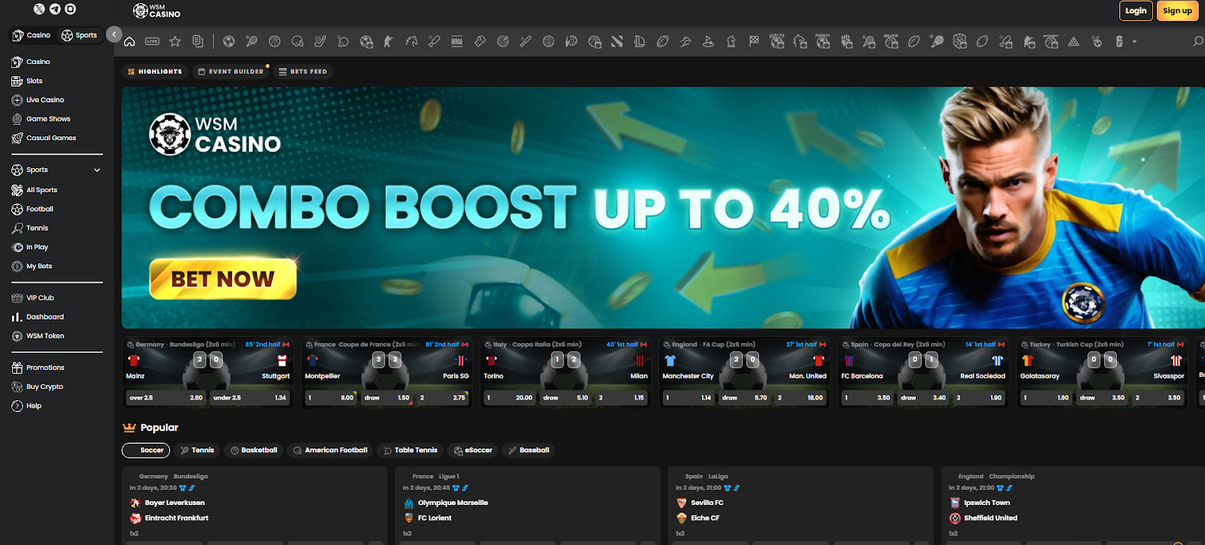Select American Football filter under Popular
1205x545 pixels.
pos(329,450)
